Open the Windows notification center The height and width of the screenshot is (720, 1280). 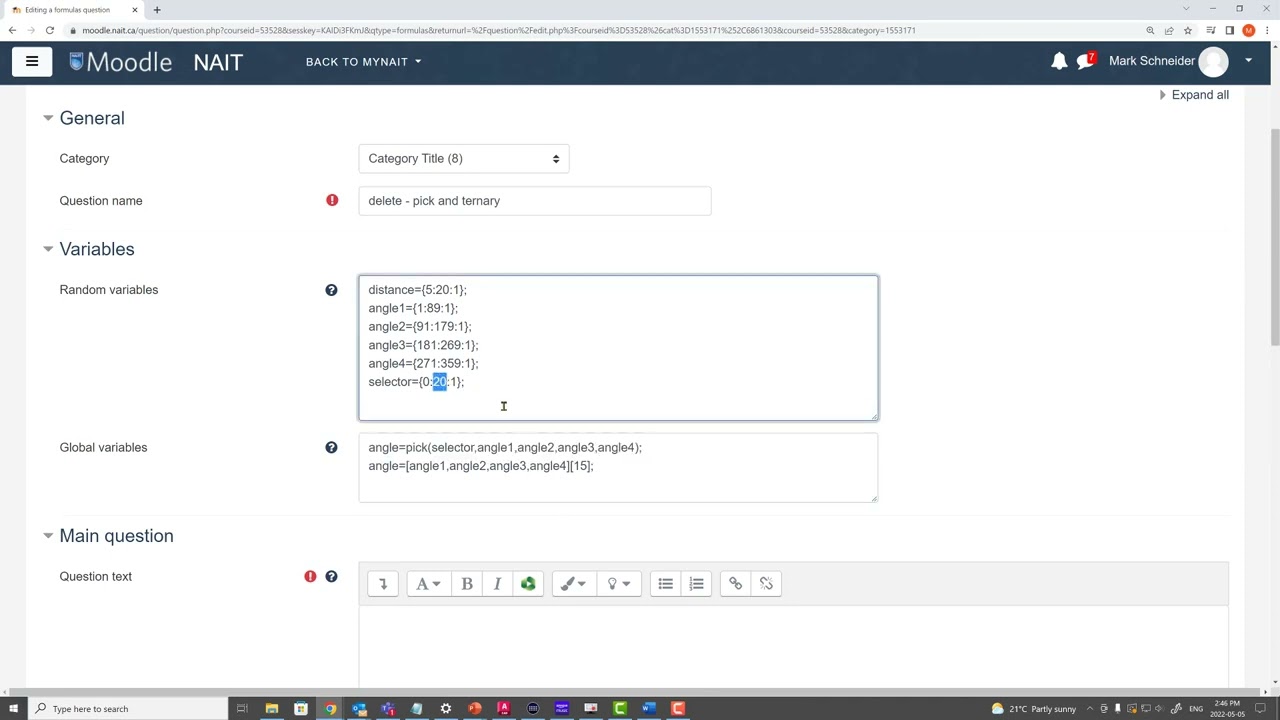tap(1261, 709)
